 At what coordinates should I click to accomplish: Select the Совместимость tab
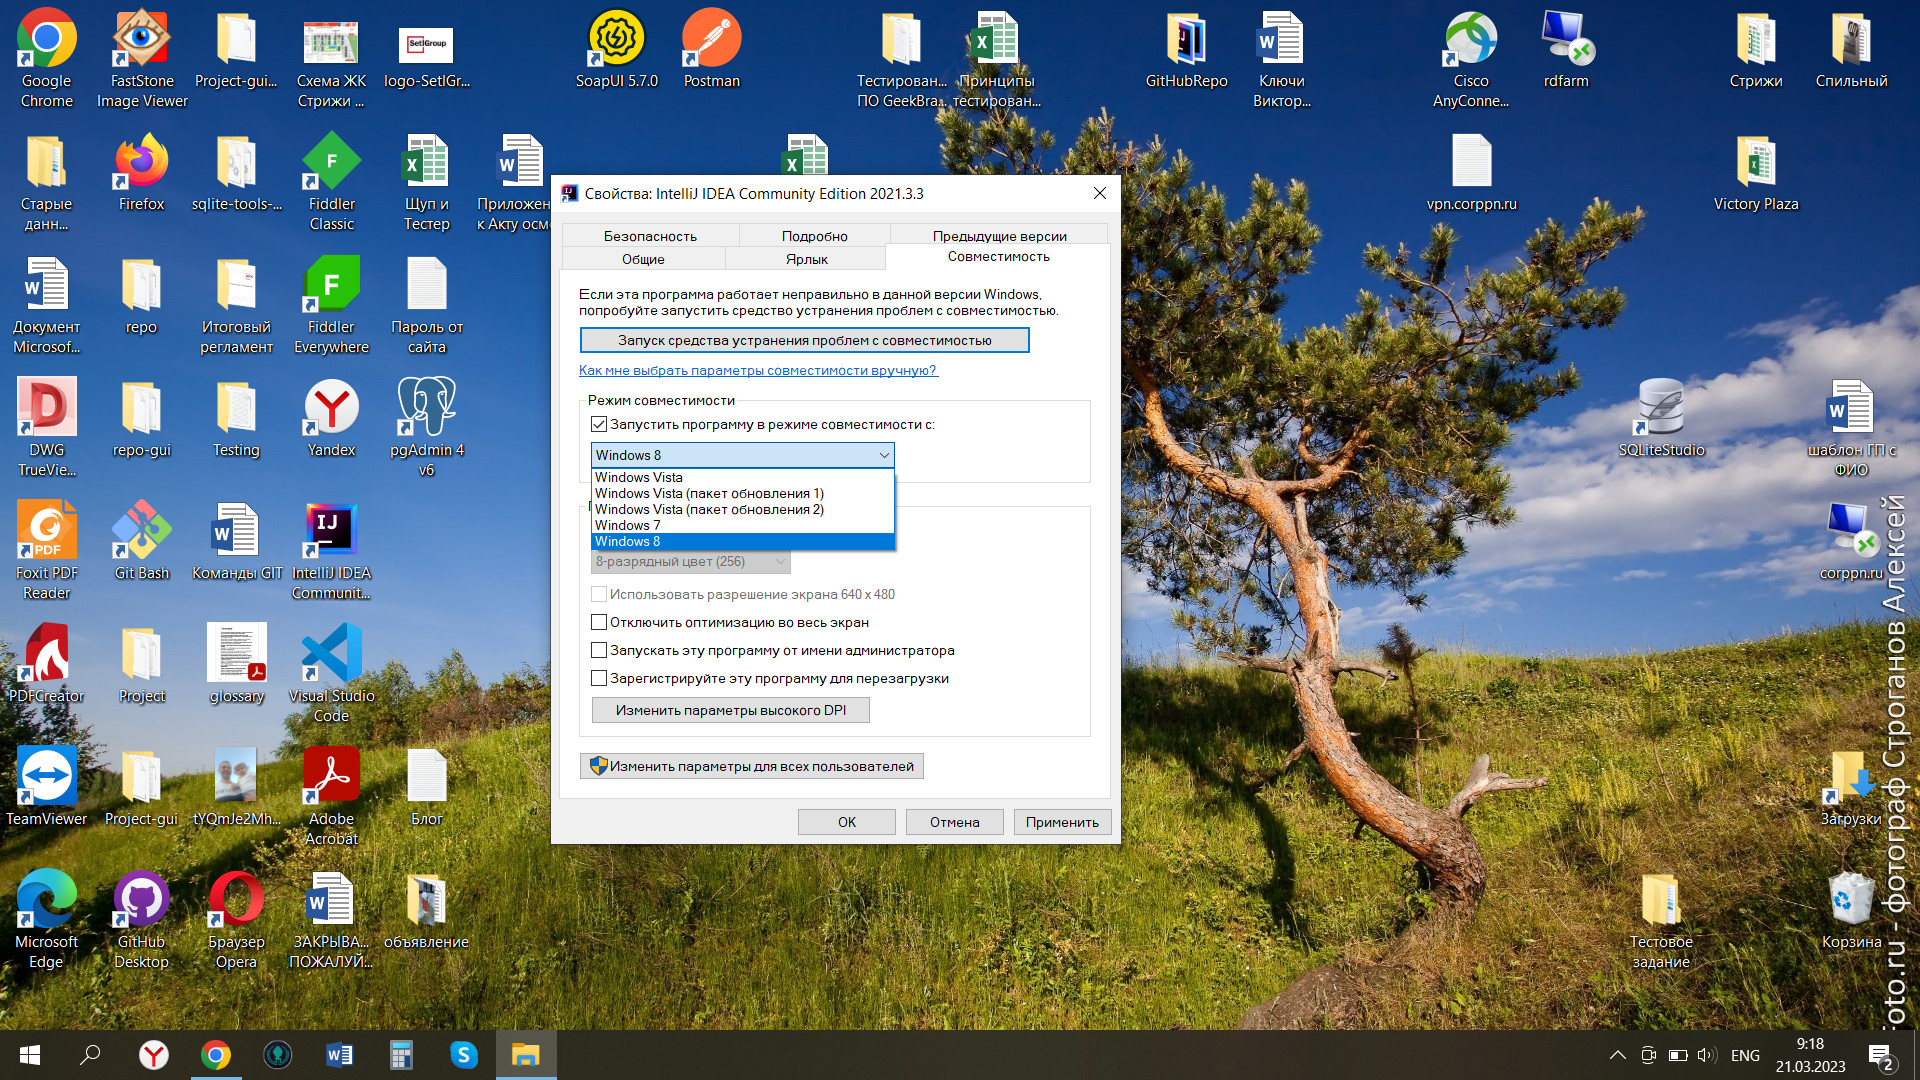[998, 257]
